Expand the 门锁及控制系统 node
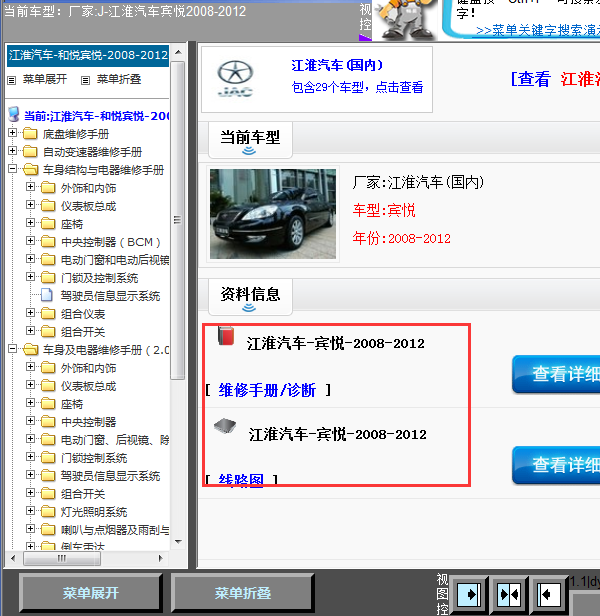The width and height of the screenshot is (600, 616). click(30, 277)
